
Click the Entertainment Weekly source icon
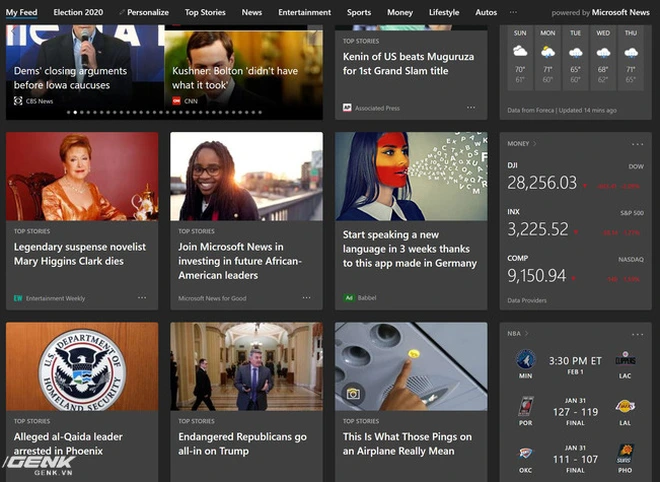[x=18, y=298]
